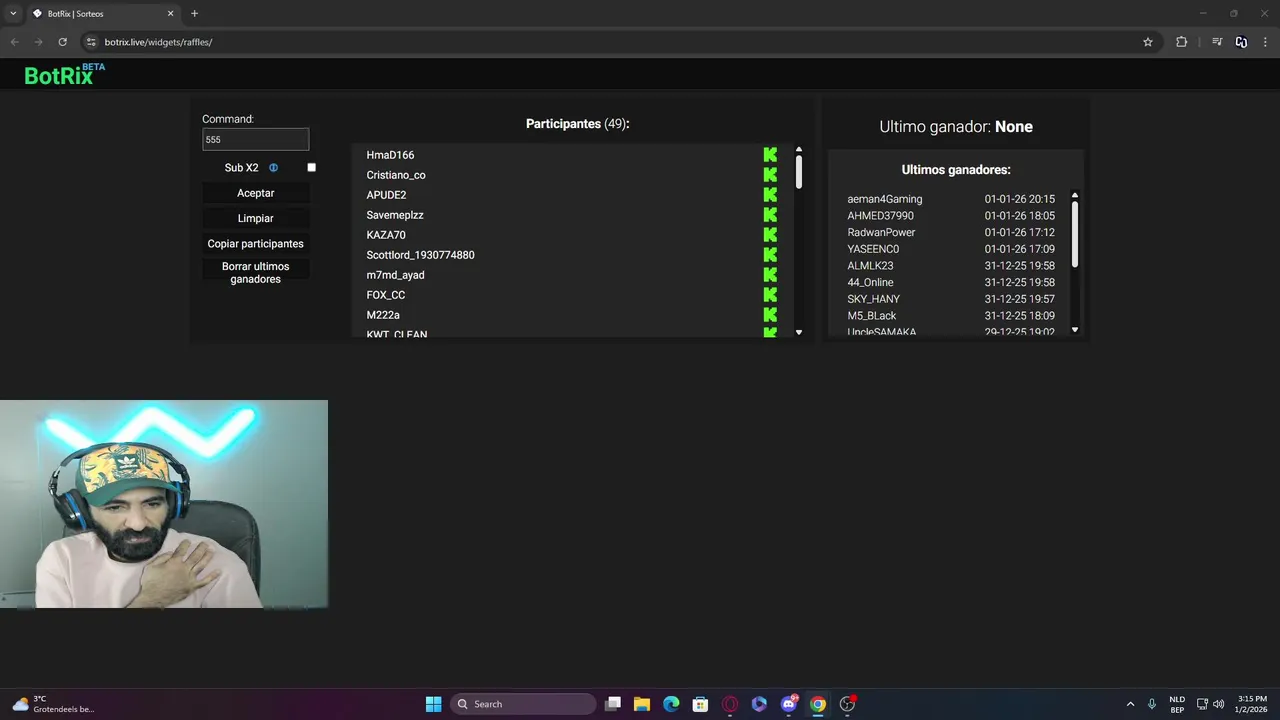Select participant m7md_ayad
The image size is (1280, 720).
point(395,275)
